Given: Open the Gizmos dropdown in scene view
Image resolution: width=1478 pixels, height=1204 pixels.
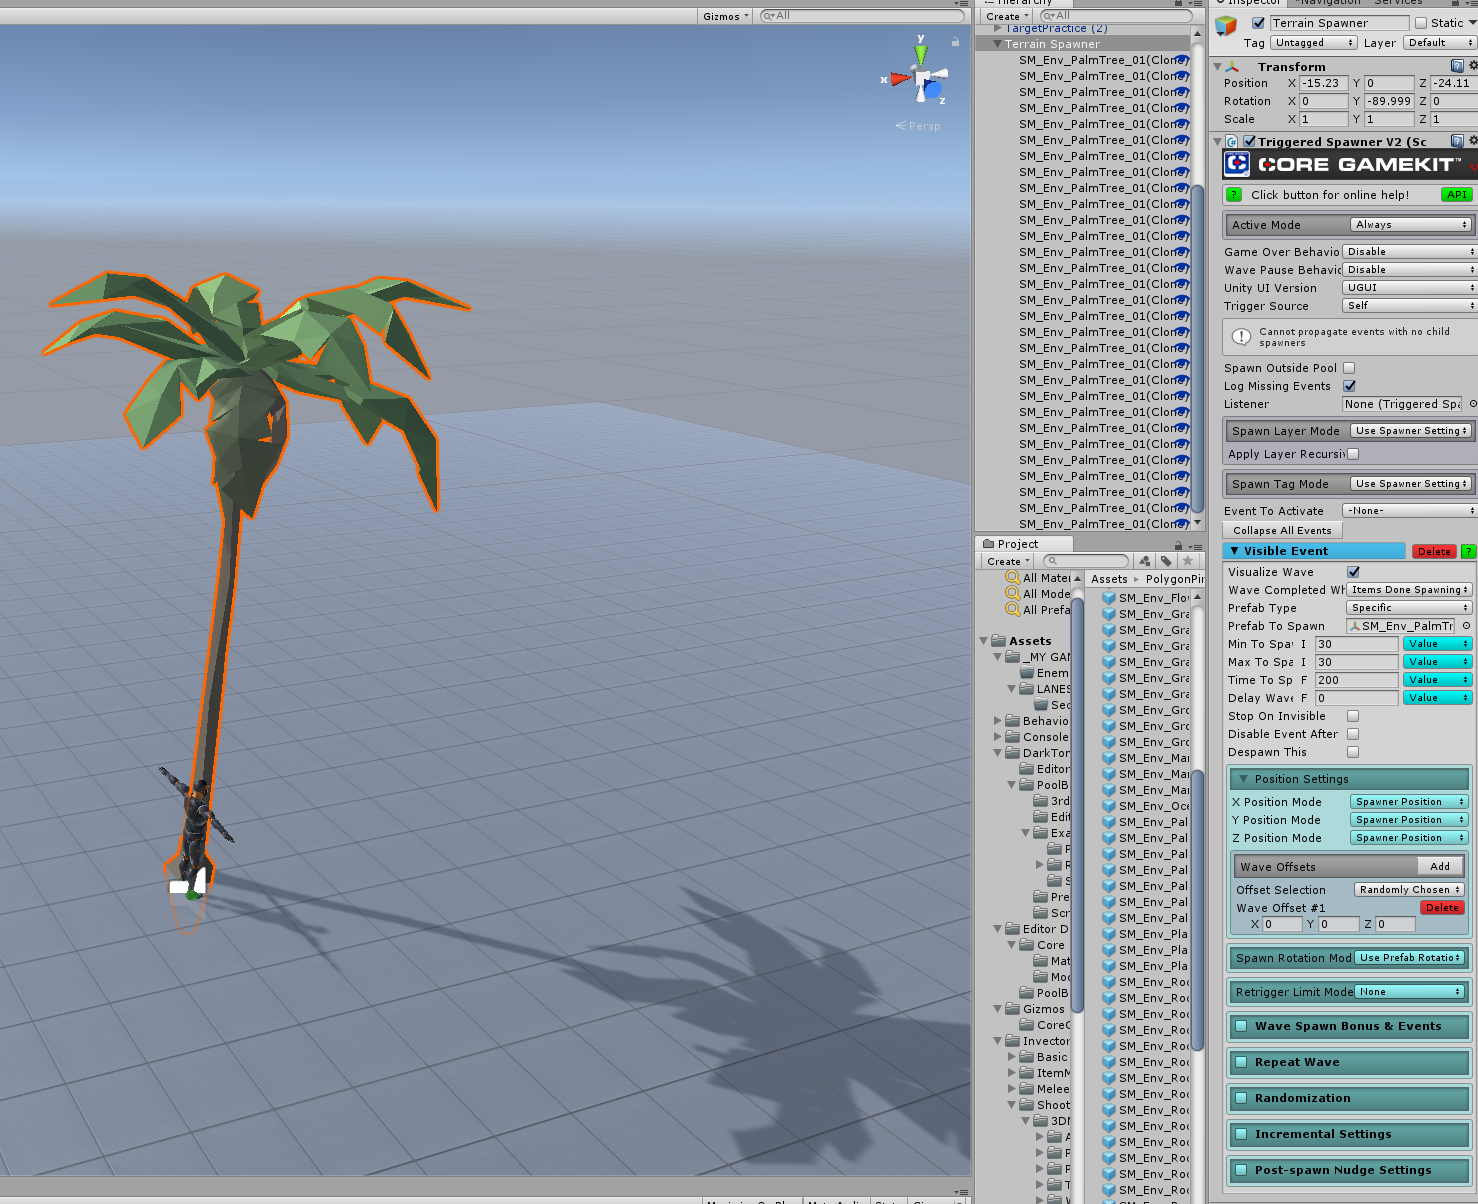Looking at the screenshot, I should pos(725,16).
